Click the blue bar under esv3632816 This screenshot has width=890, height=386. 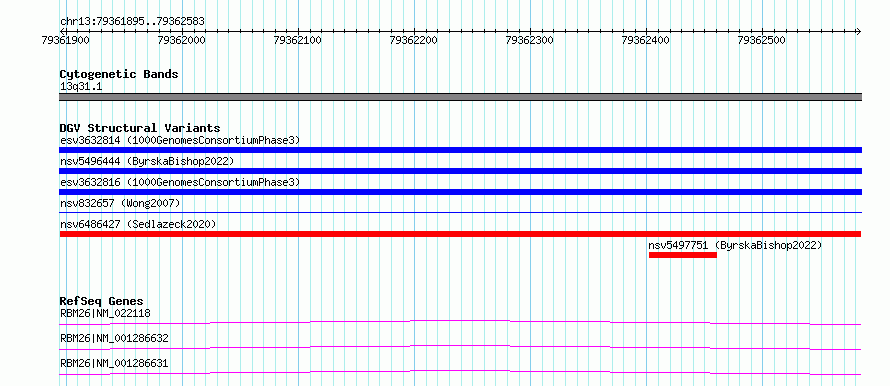click(460, 192)
